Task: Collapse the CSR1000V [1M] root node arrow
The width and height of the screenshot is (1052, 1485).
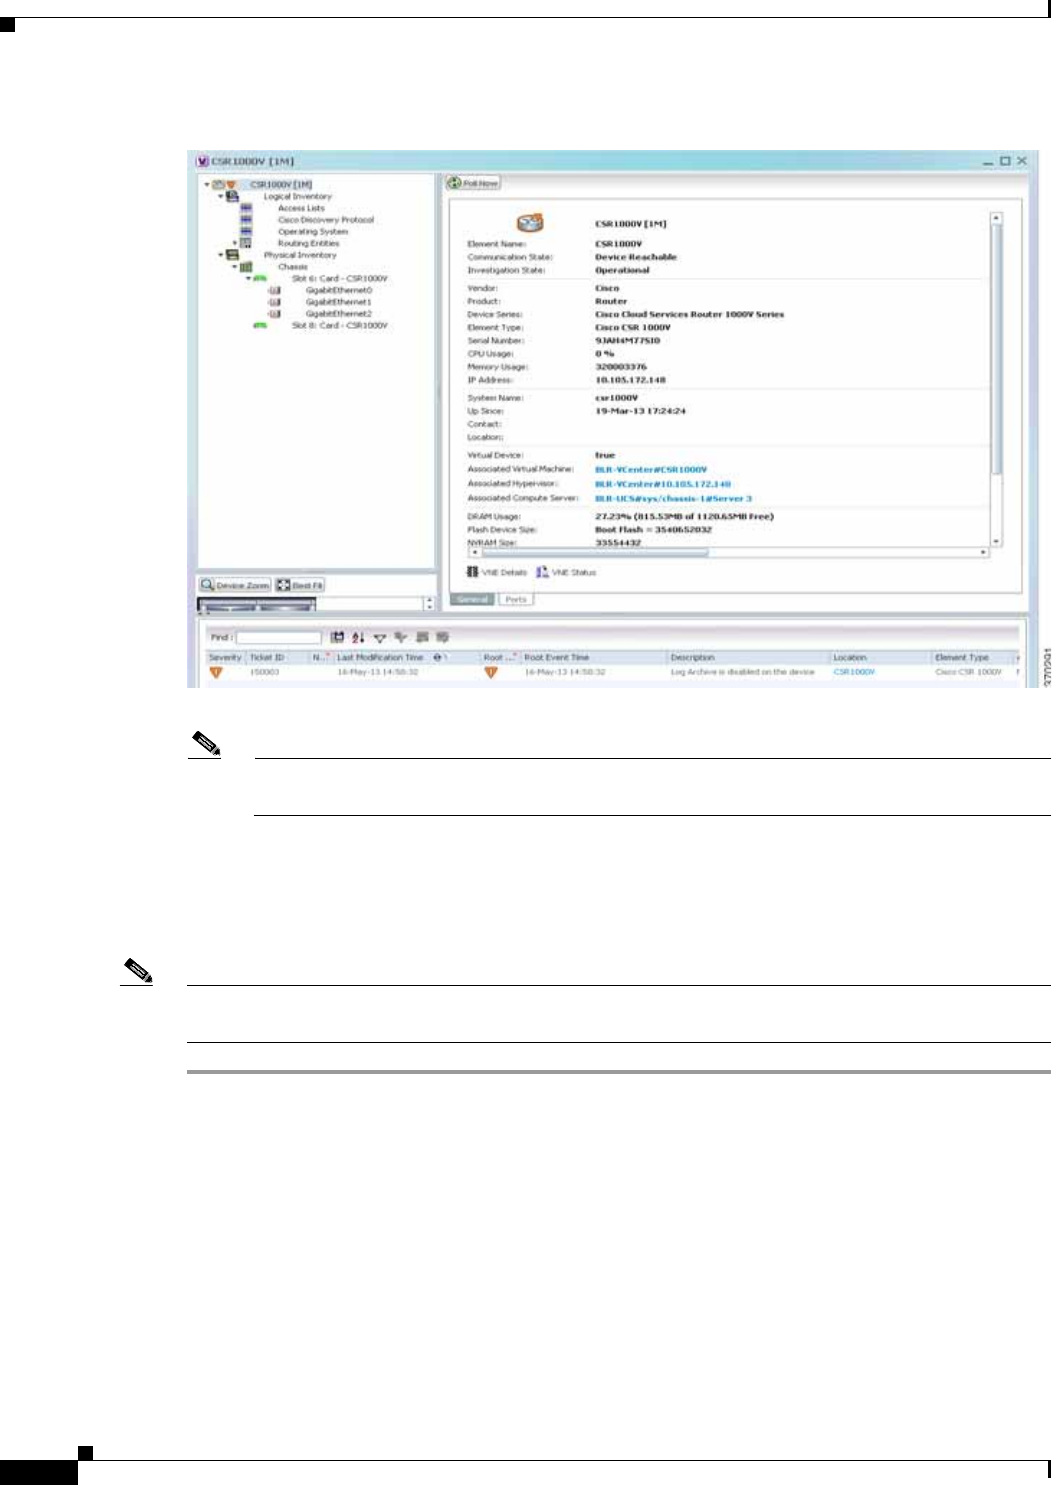Action: [207, 184]
